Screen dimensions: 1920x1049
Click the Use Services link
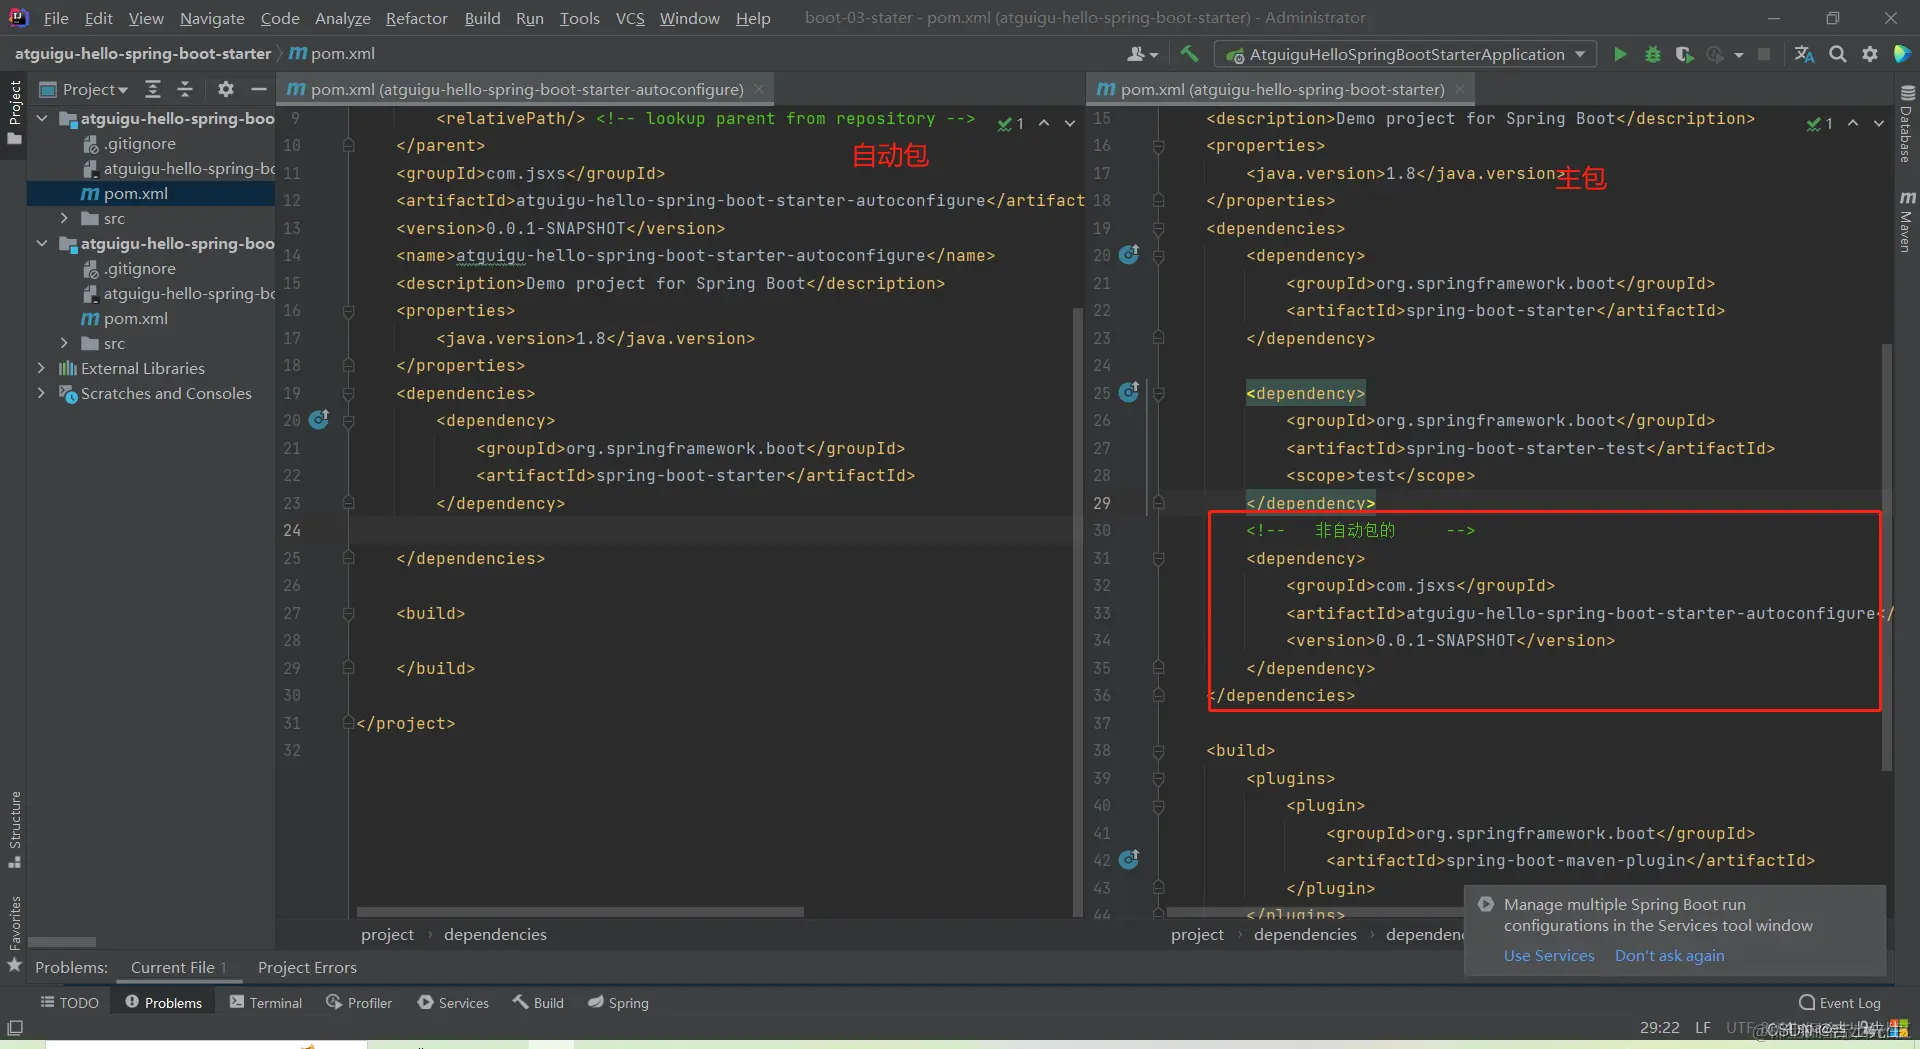1549,955
